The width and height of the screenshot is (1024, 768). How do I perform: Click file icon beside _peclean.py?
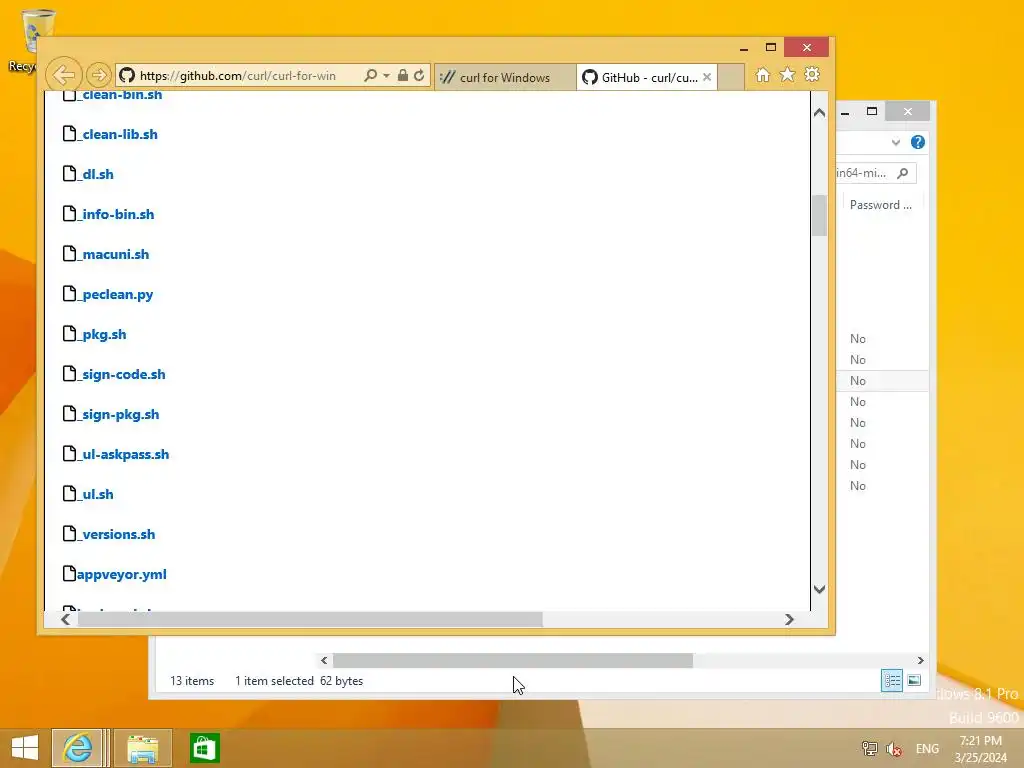click(x=69, y=293)
